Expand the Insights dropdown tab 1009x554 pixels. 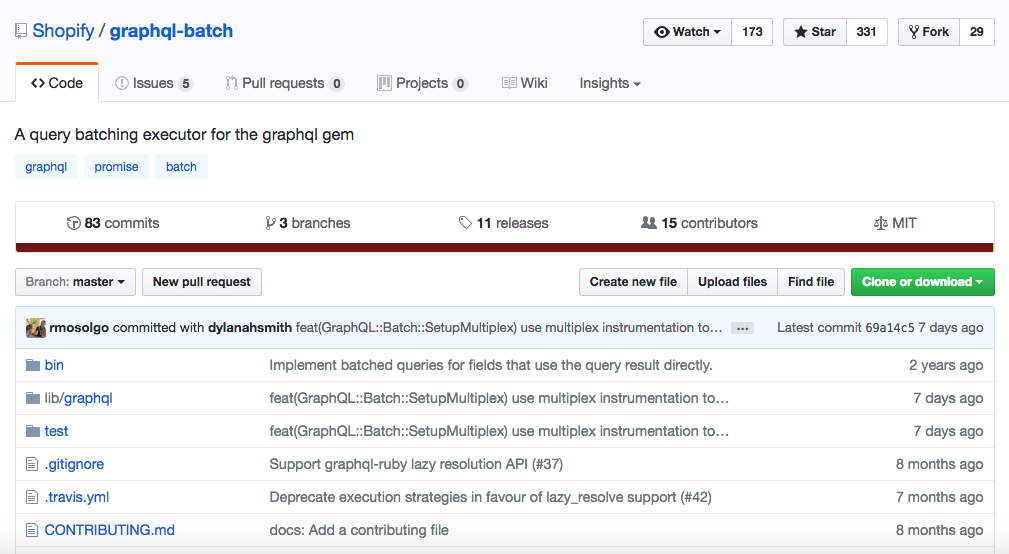(609, 83)
